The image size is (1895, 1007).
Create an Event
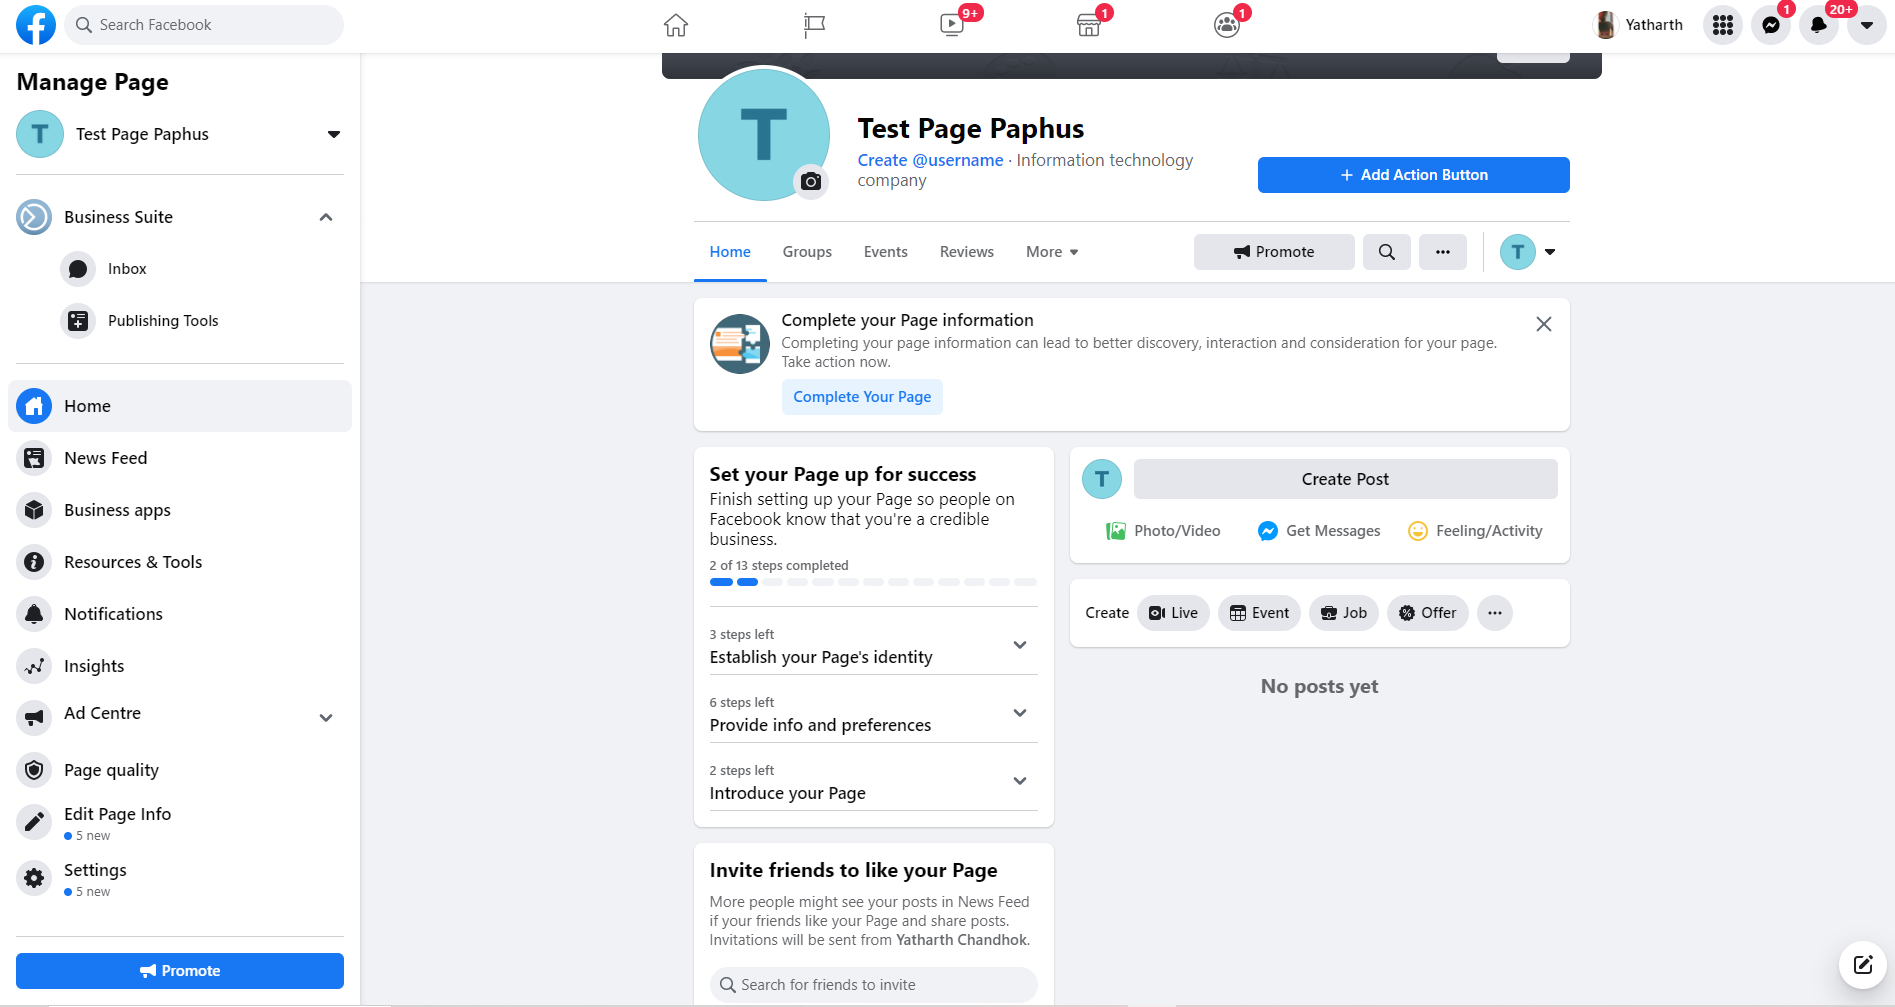coord(1259,613)
